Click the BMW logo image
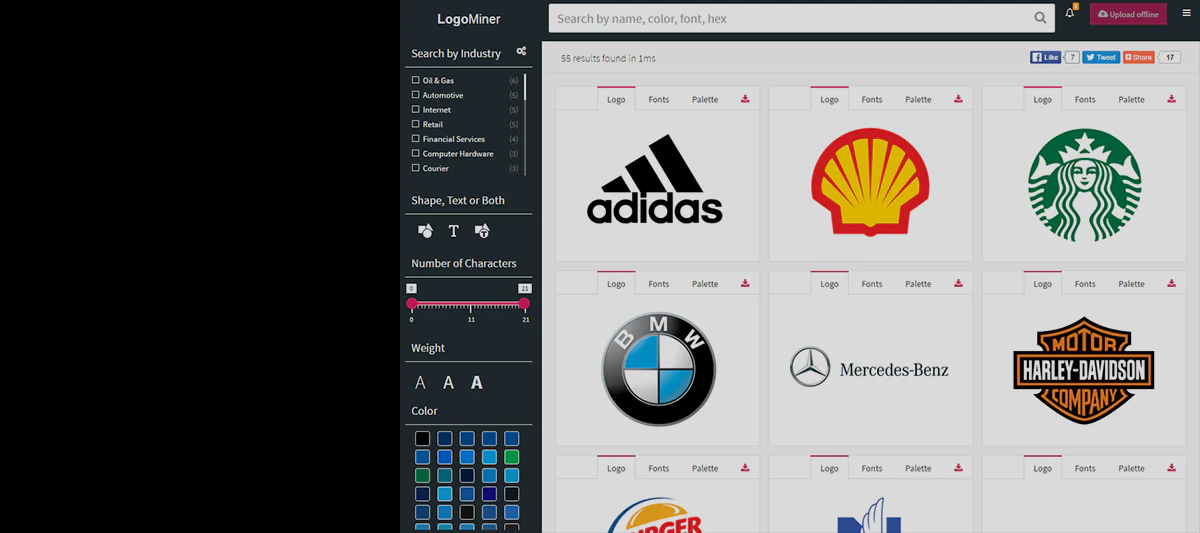Screen dimensions: 1200x533 click(x=659, y=369)
